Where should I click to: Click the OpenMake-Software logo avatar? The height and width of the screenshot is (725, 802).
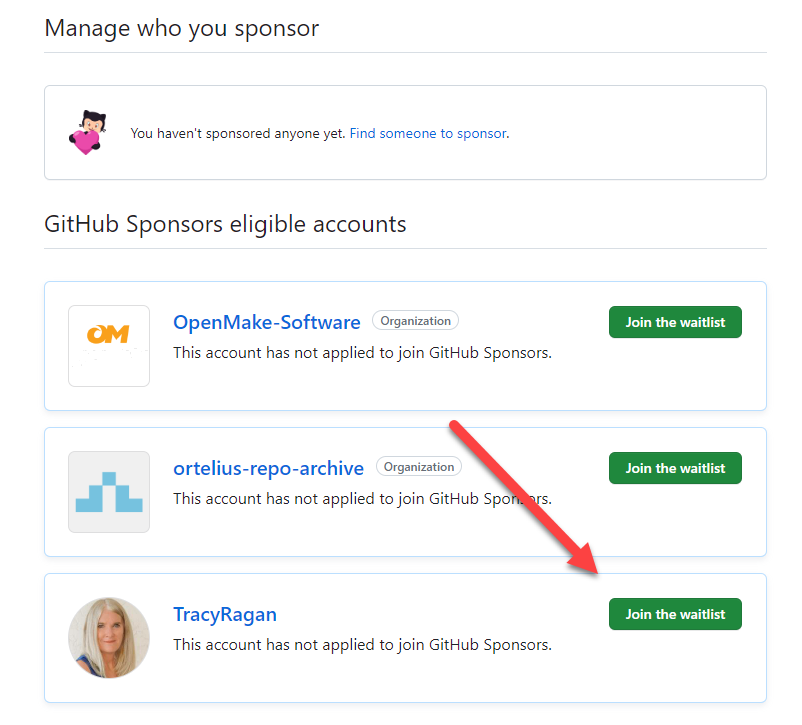click(109, 346)
